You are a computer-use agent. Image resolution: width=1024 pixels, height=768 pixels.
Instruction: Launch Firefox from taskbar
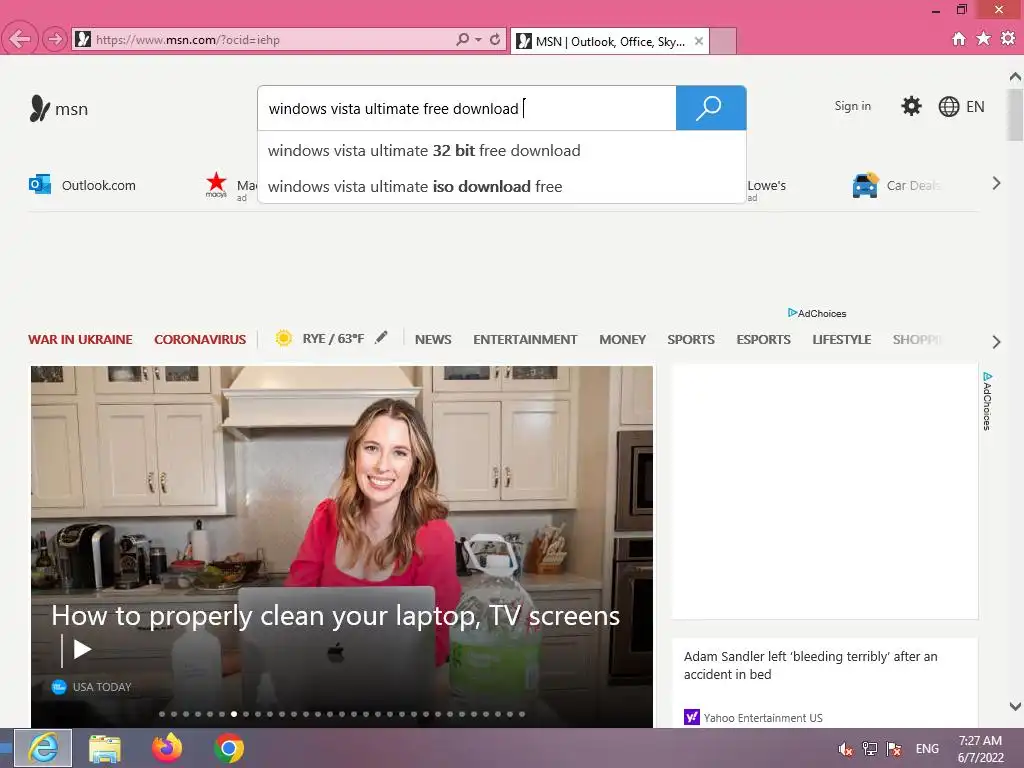pyautogui.click(x=167, y=748)
